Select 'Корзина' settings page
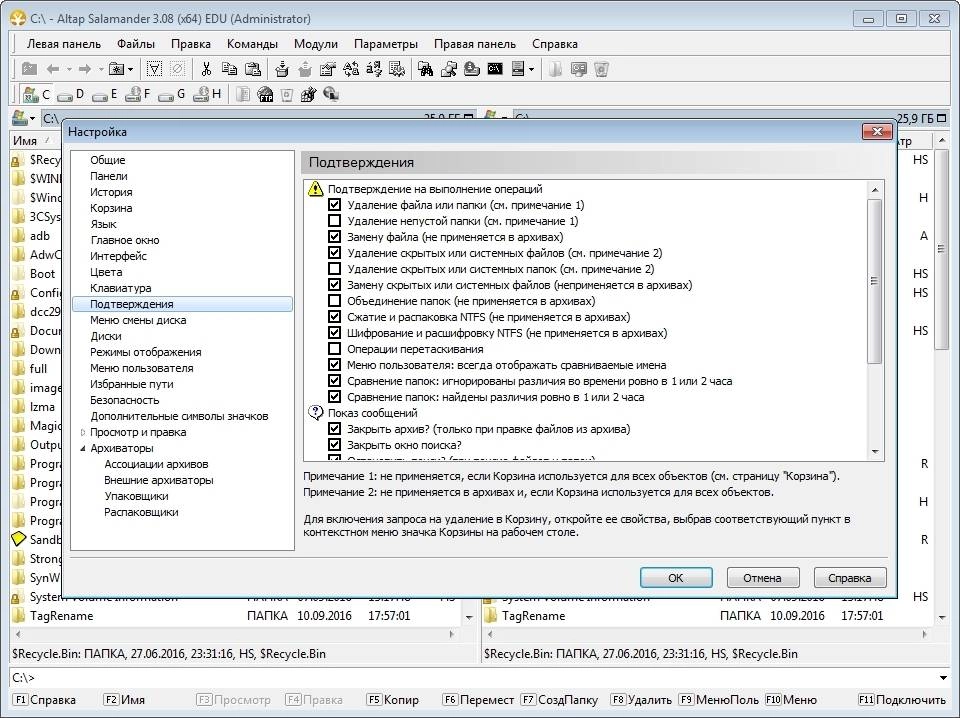This screenshot has width=960, height=718. point(111,208)
